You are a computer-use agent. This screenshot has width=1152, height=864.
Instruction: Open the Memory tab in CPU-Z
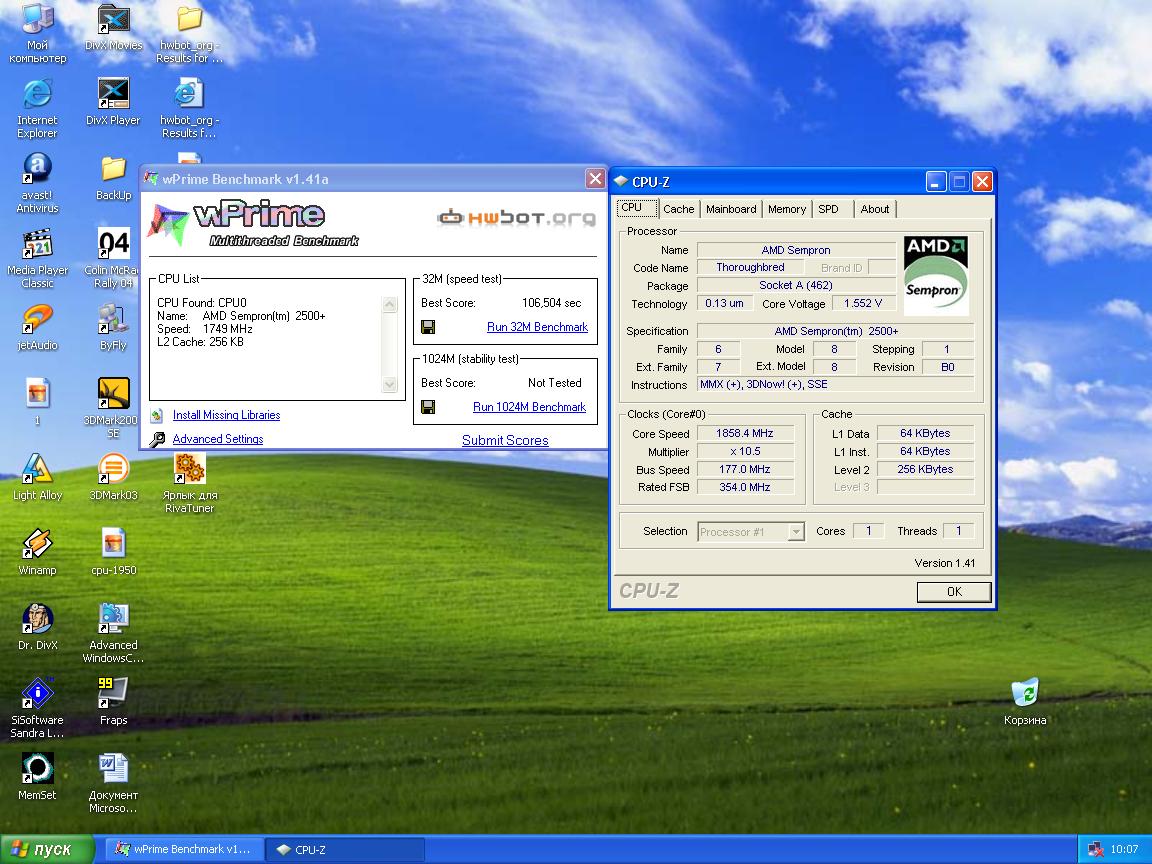787,209
